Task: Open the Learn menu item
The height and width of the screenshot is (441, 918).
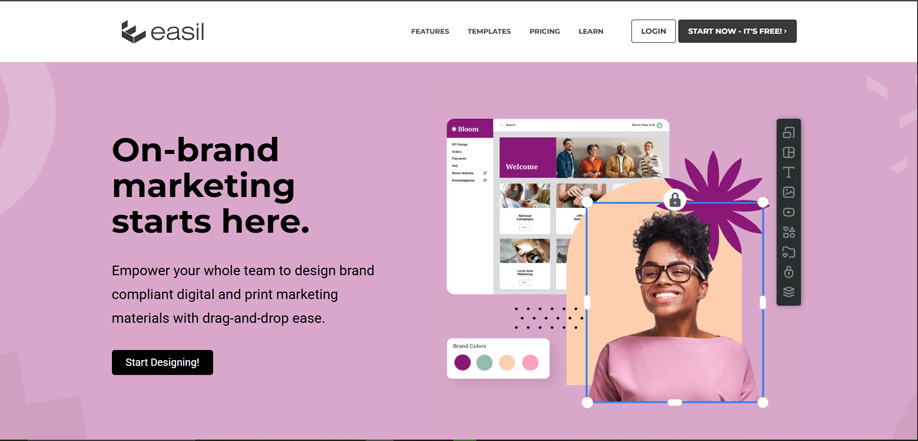Action: 591,32
